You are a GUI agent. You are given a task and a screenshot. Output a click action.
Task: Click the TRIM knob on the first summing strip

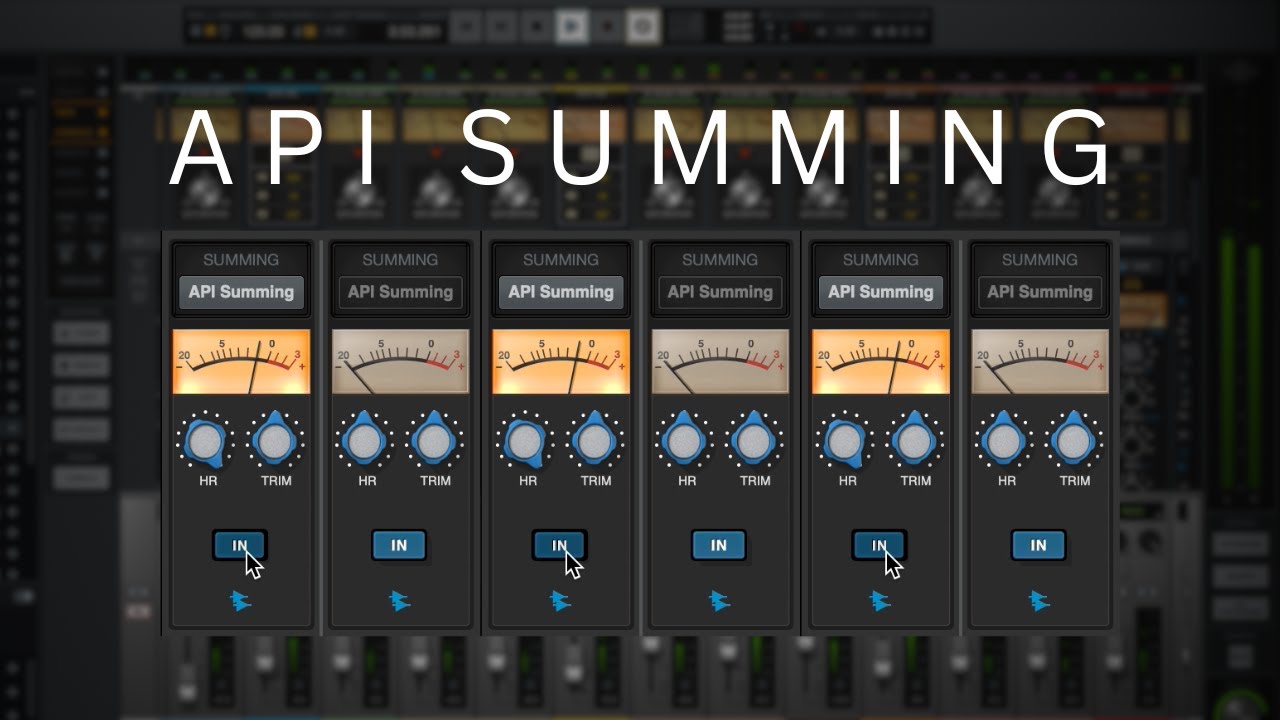(275, 441)
